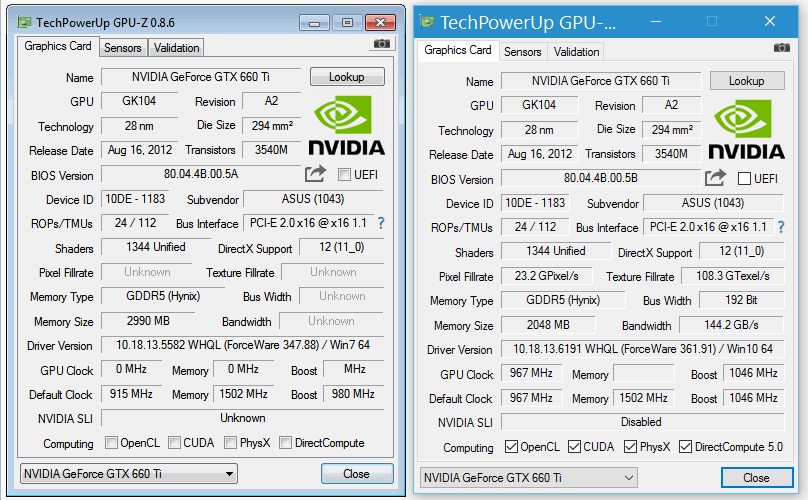Click Memory Type GDDR5 (Hynix) in right window

[x=563, y=301]
